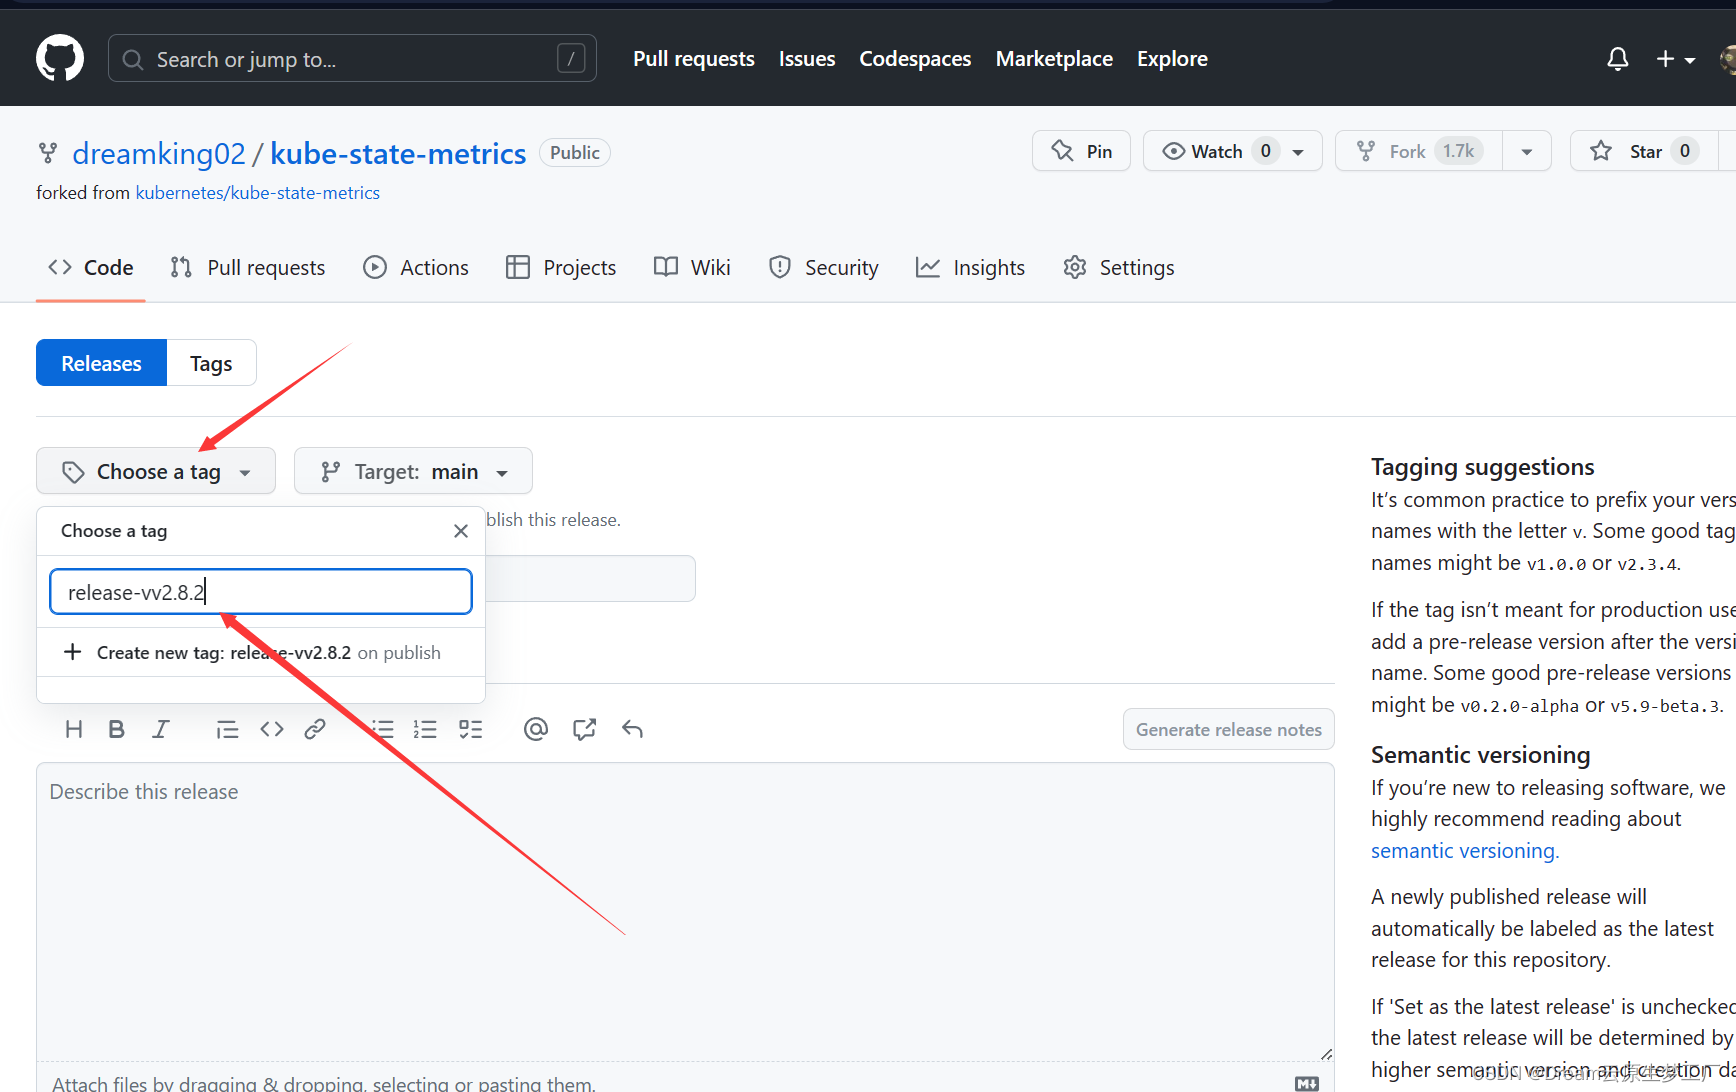Open the kubernetes/kube-state-metrics upstream link
The width and height of the screenshot is (1736, 1092).
click(x=258, y=193)
